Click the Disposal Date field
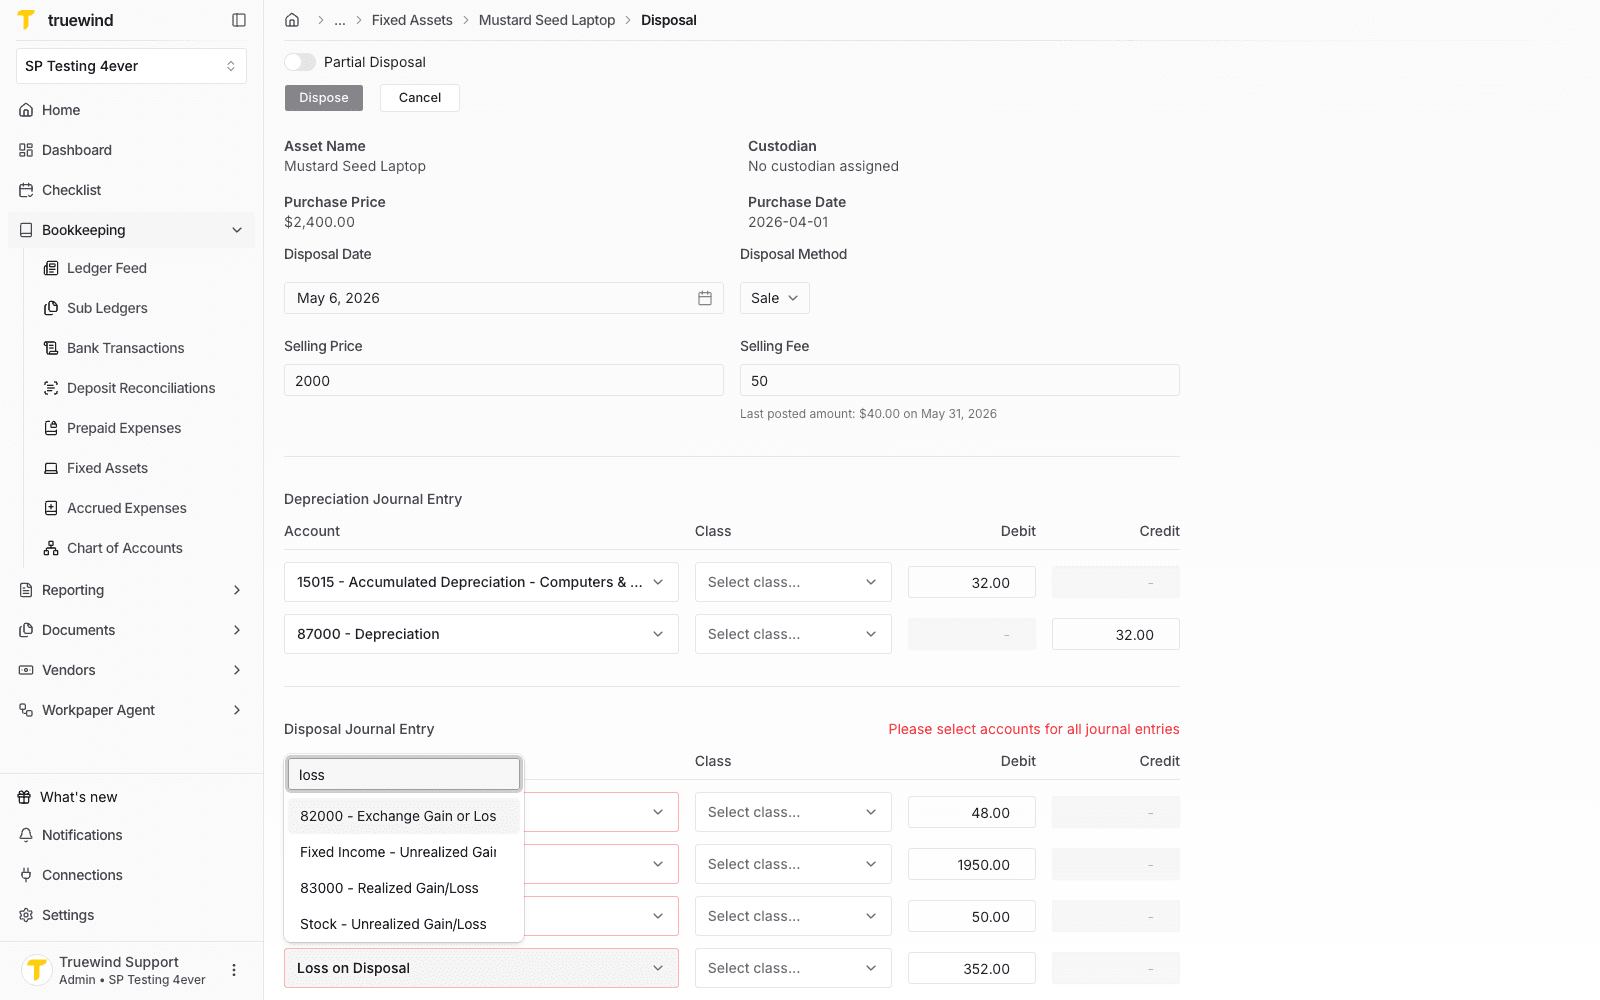 coord(504,298)
